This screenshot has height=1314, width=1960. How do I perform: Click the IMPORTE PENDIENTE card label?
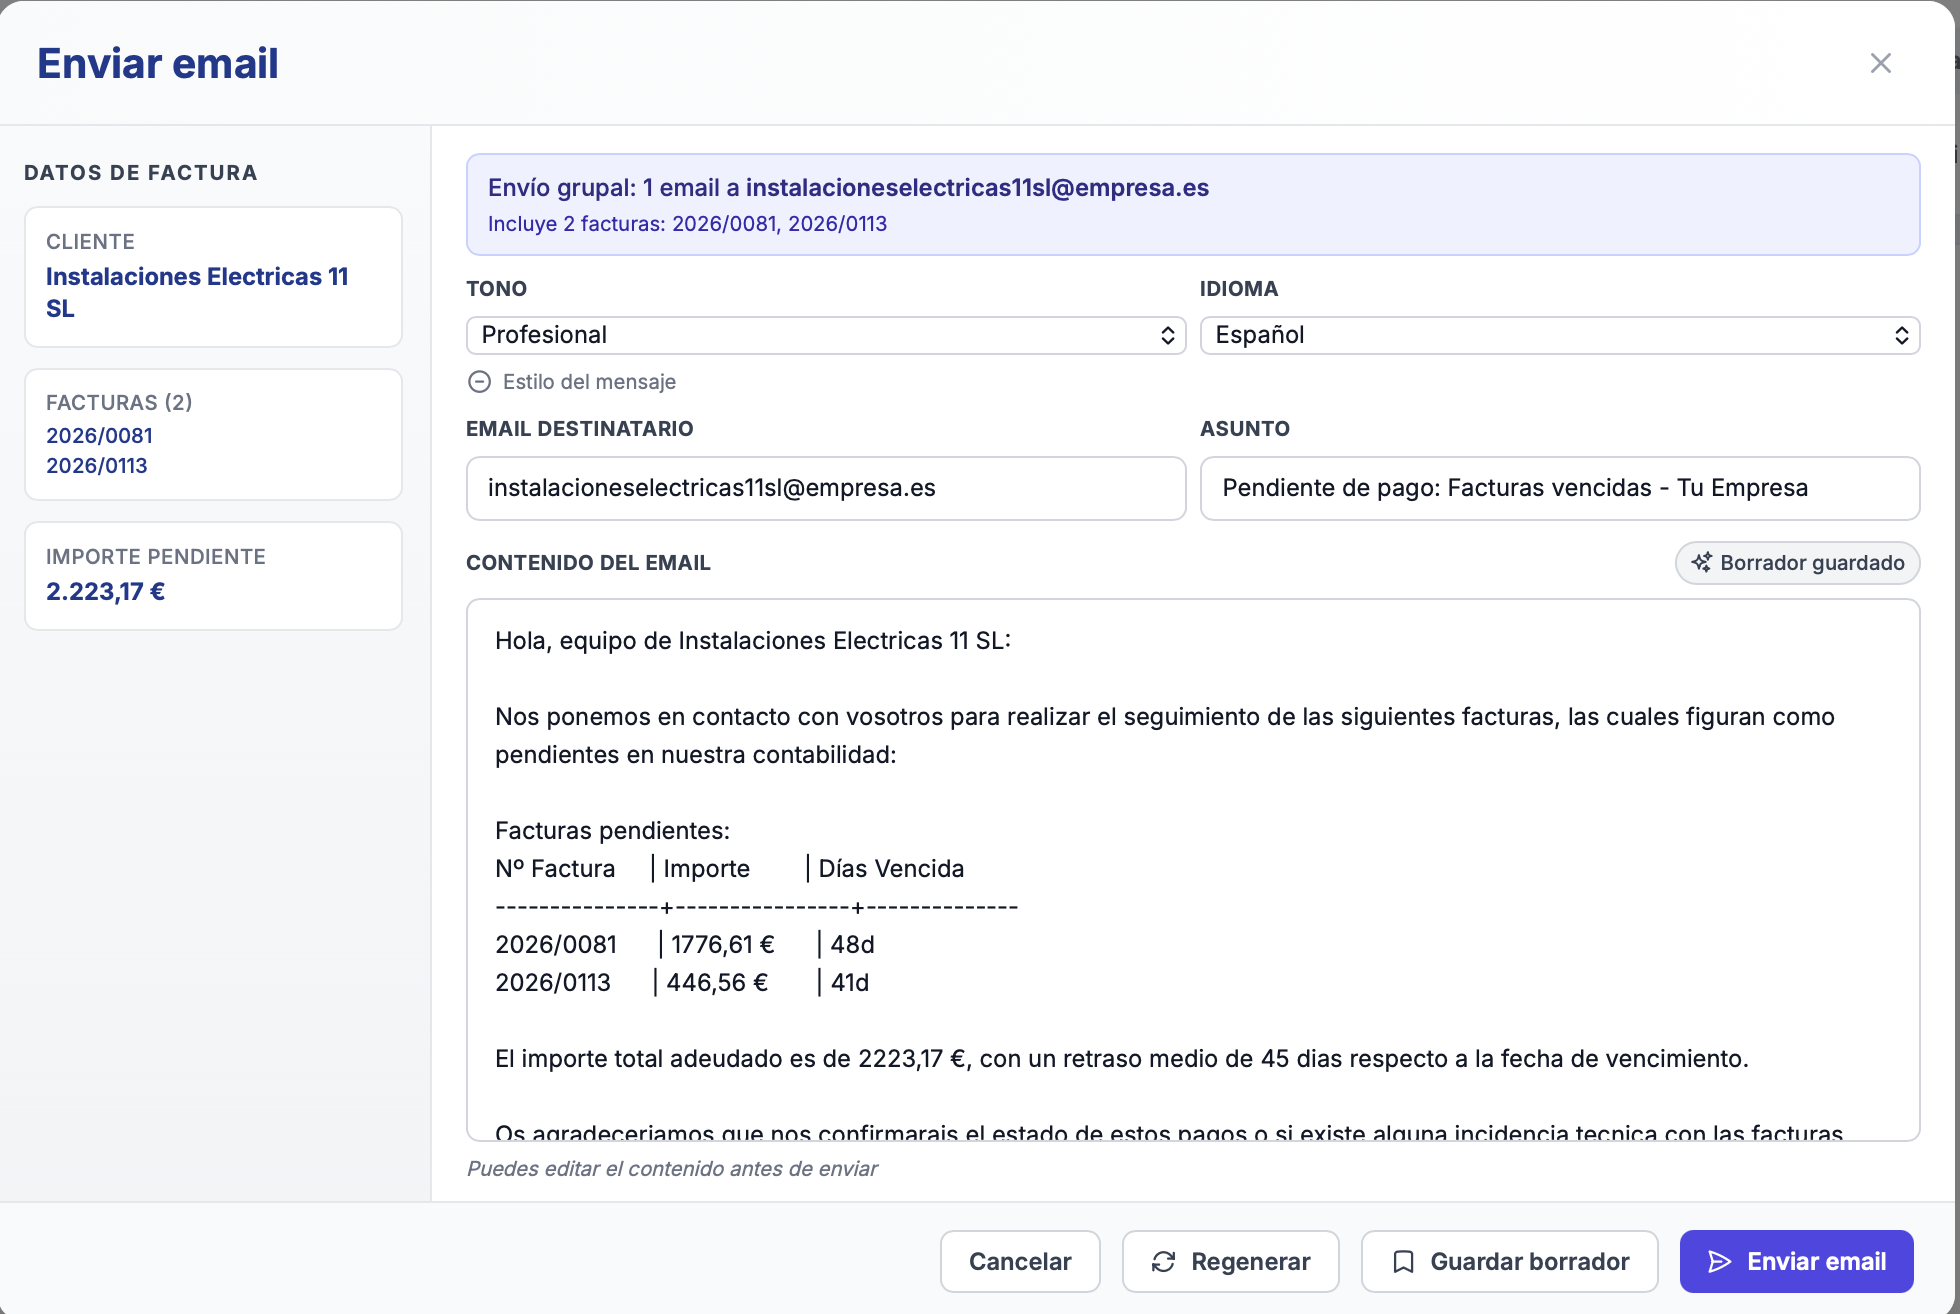click(156, 557)
